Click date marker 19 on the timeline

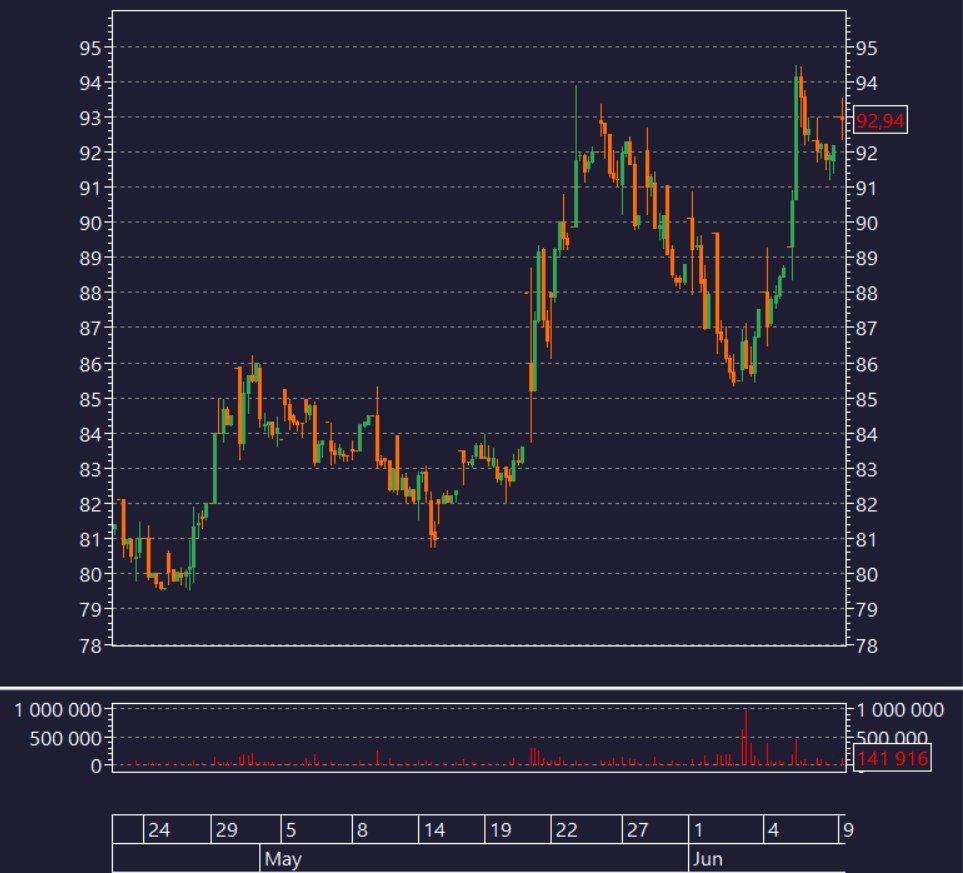(x=501, y=830)
